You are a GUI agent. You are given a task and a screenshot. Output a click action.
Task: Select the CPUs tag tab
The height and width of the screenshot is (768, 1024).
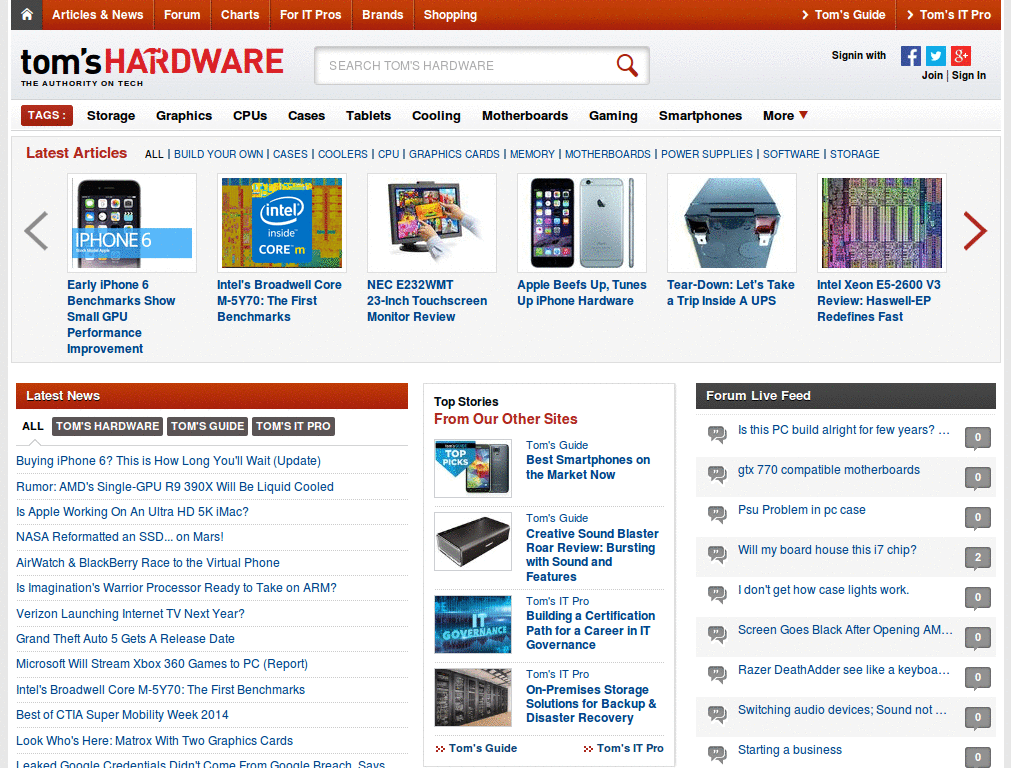249,116
